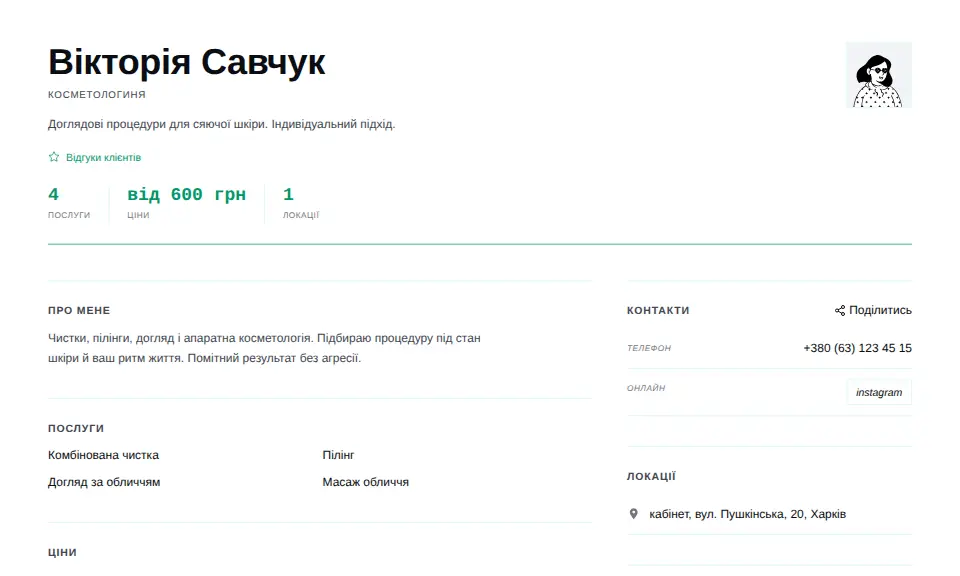The image size is (960, 576).
Task: Click the 1 локації counter
Action: click(301, 203)
